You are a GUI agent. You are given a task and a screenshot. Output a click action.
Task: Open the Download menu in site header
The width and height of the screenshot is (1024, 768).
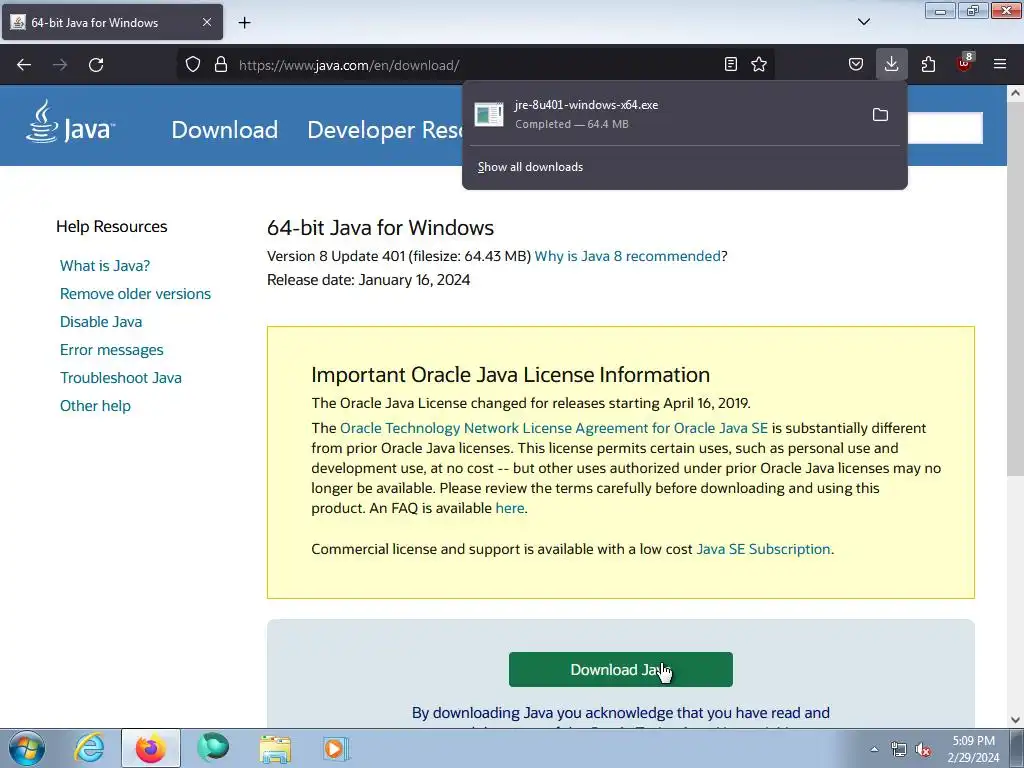(x=225, y=130)
